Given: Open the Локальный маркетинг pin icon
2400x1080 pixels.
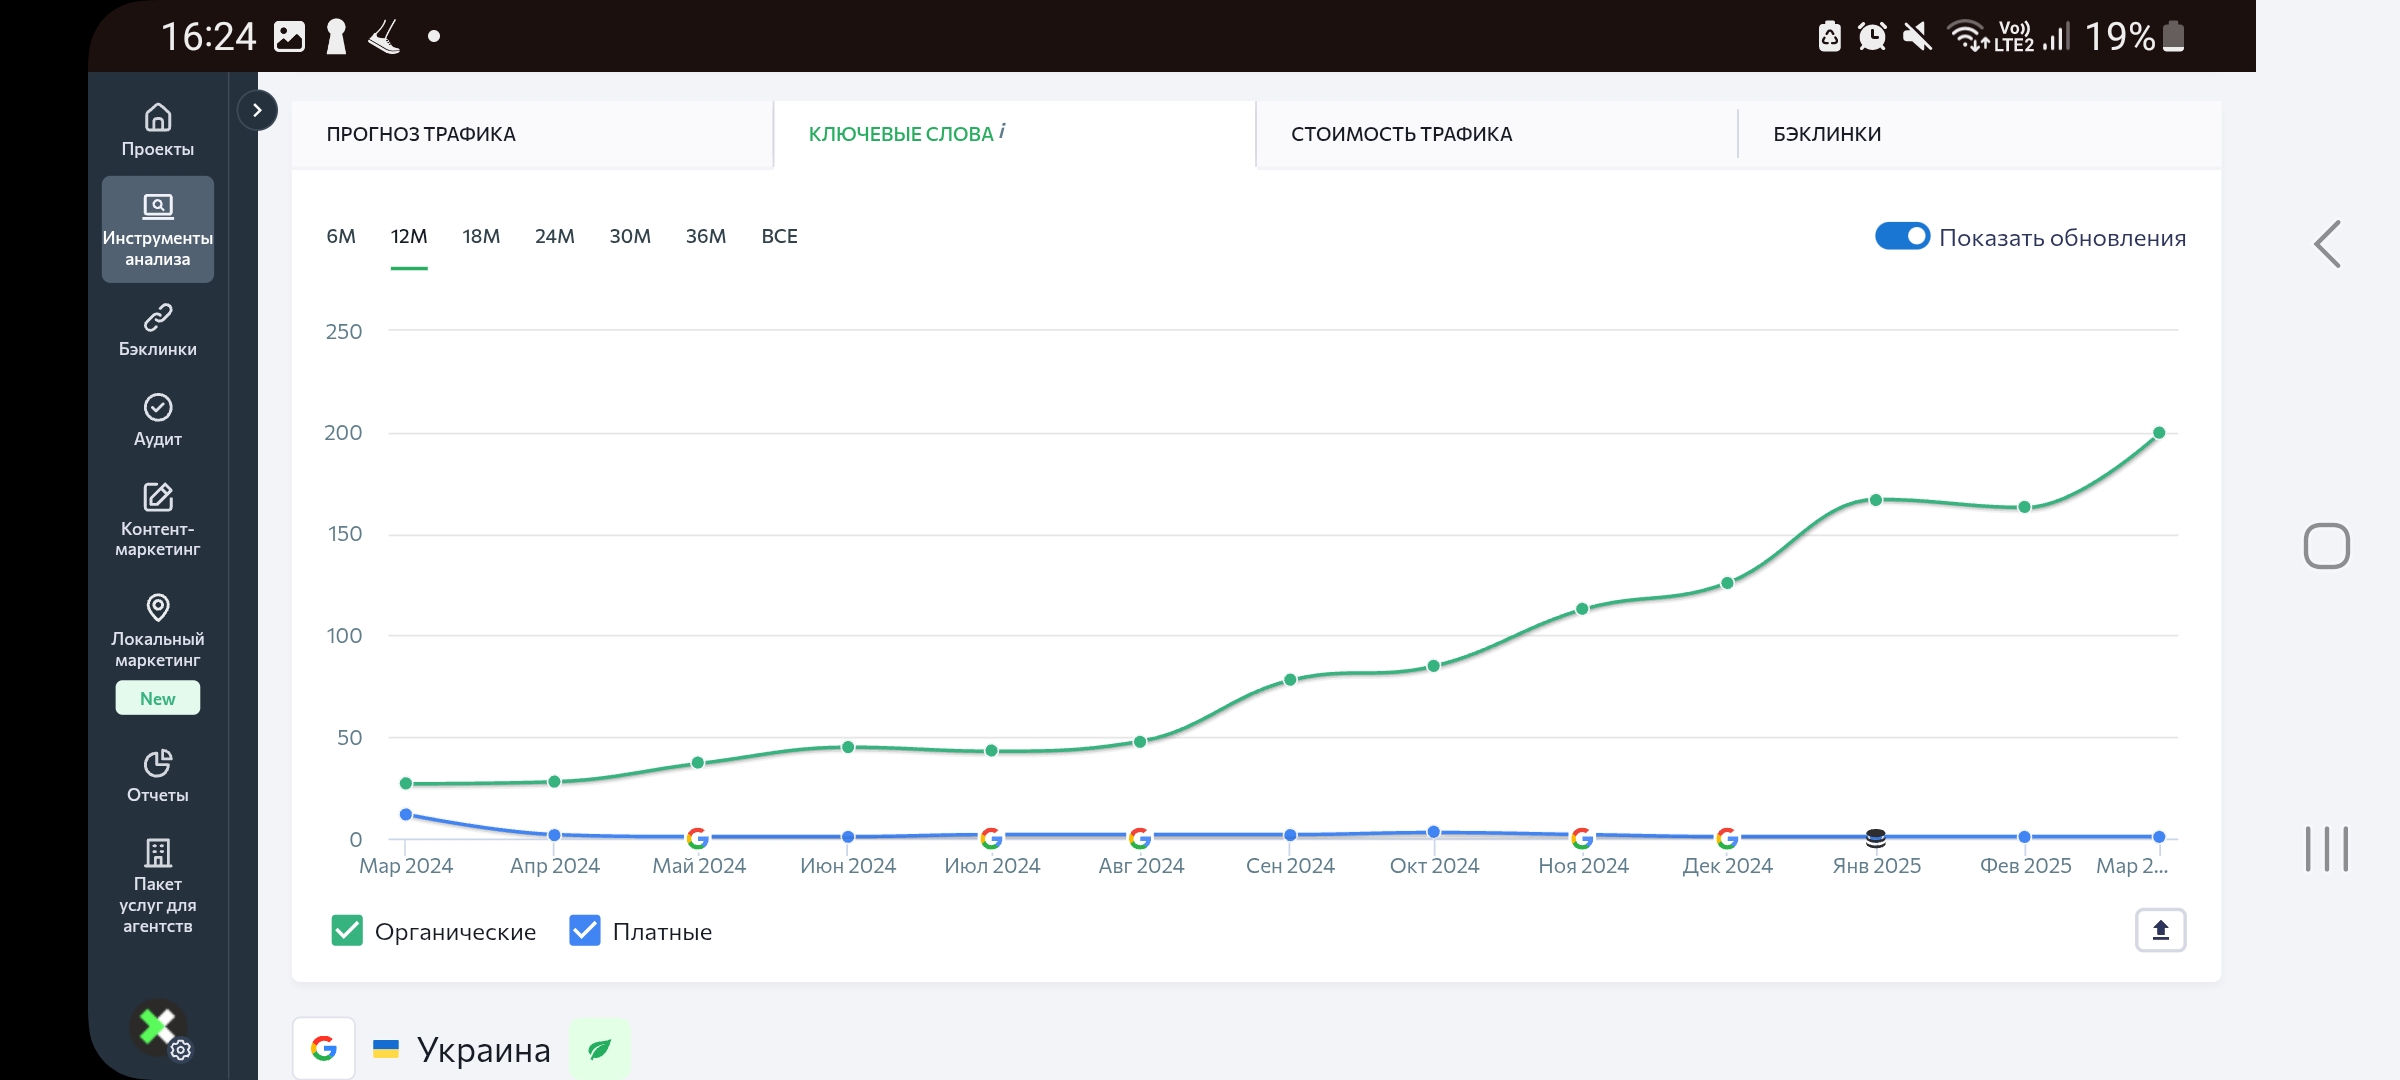Looking at the screenshot, I should tap(158, 607).
